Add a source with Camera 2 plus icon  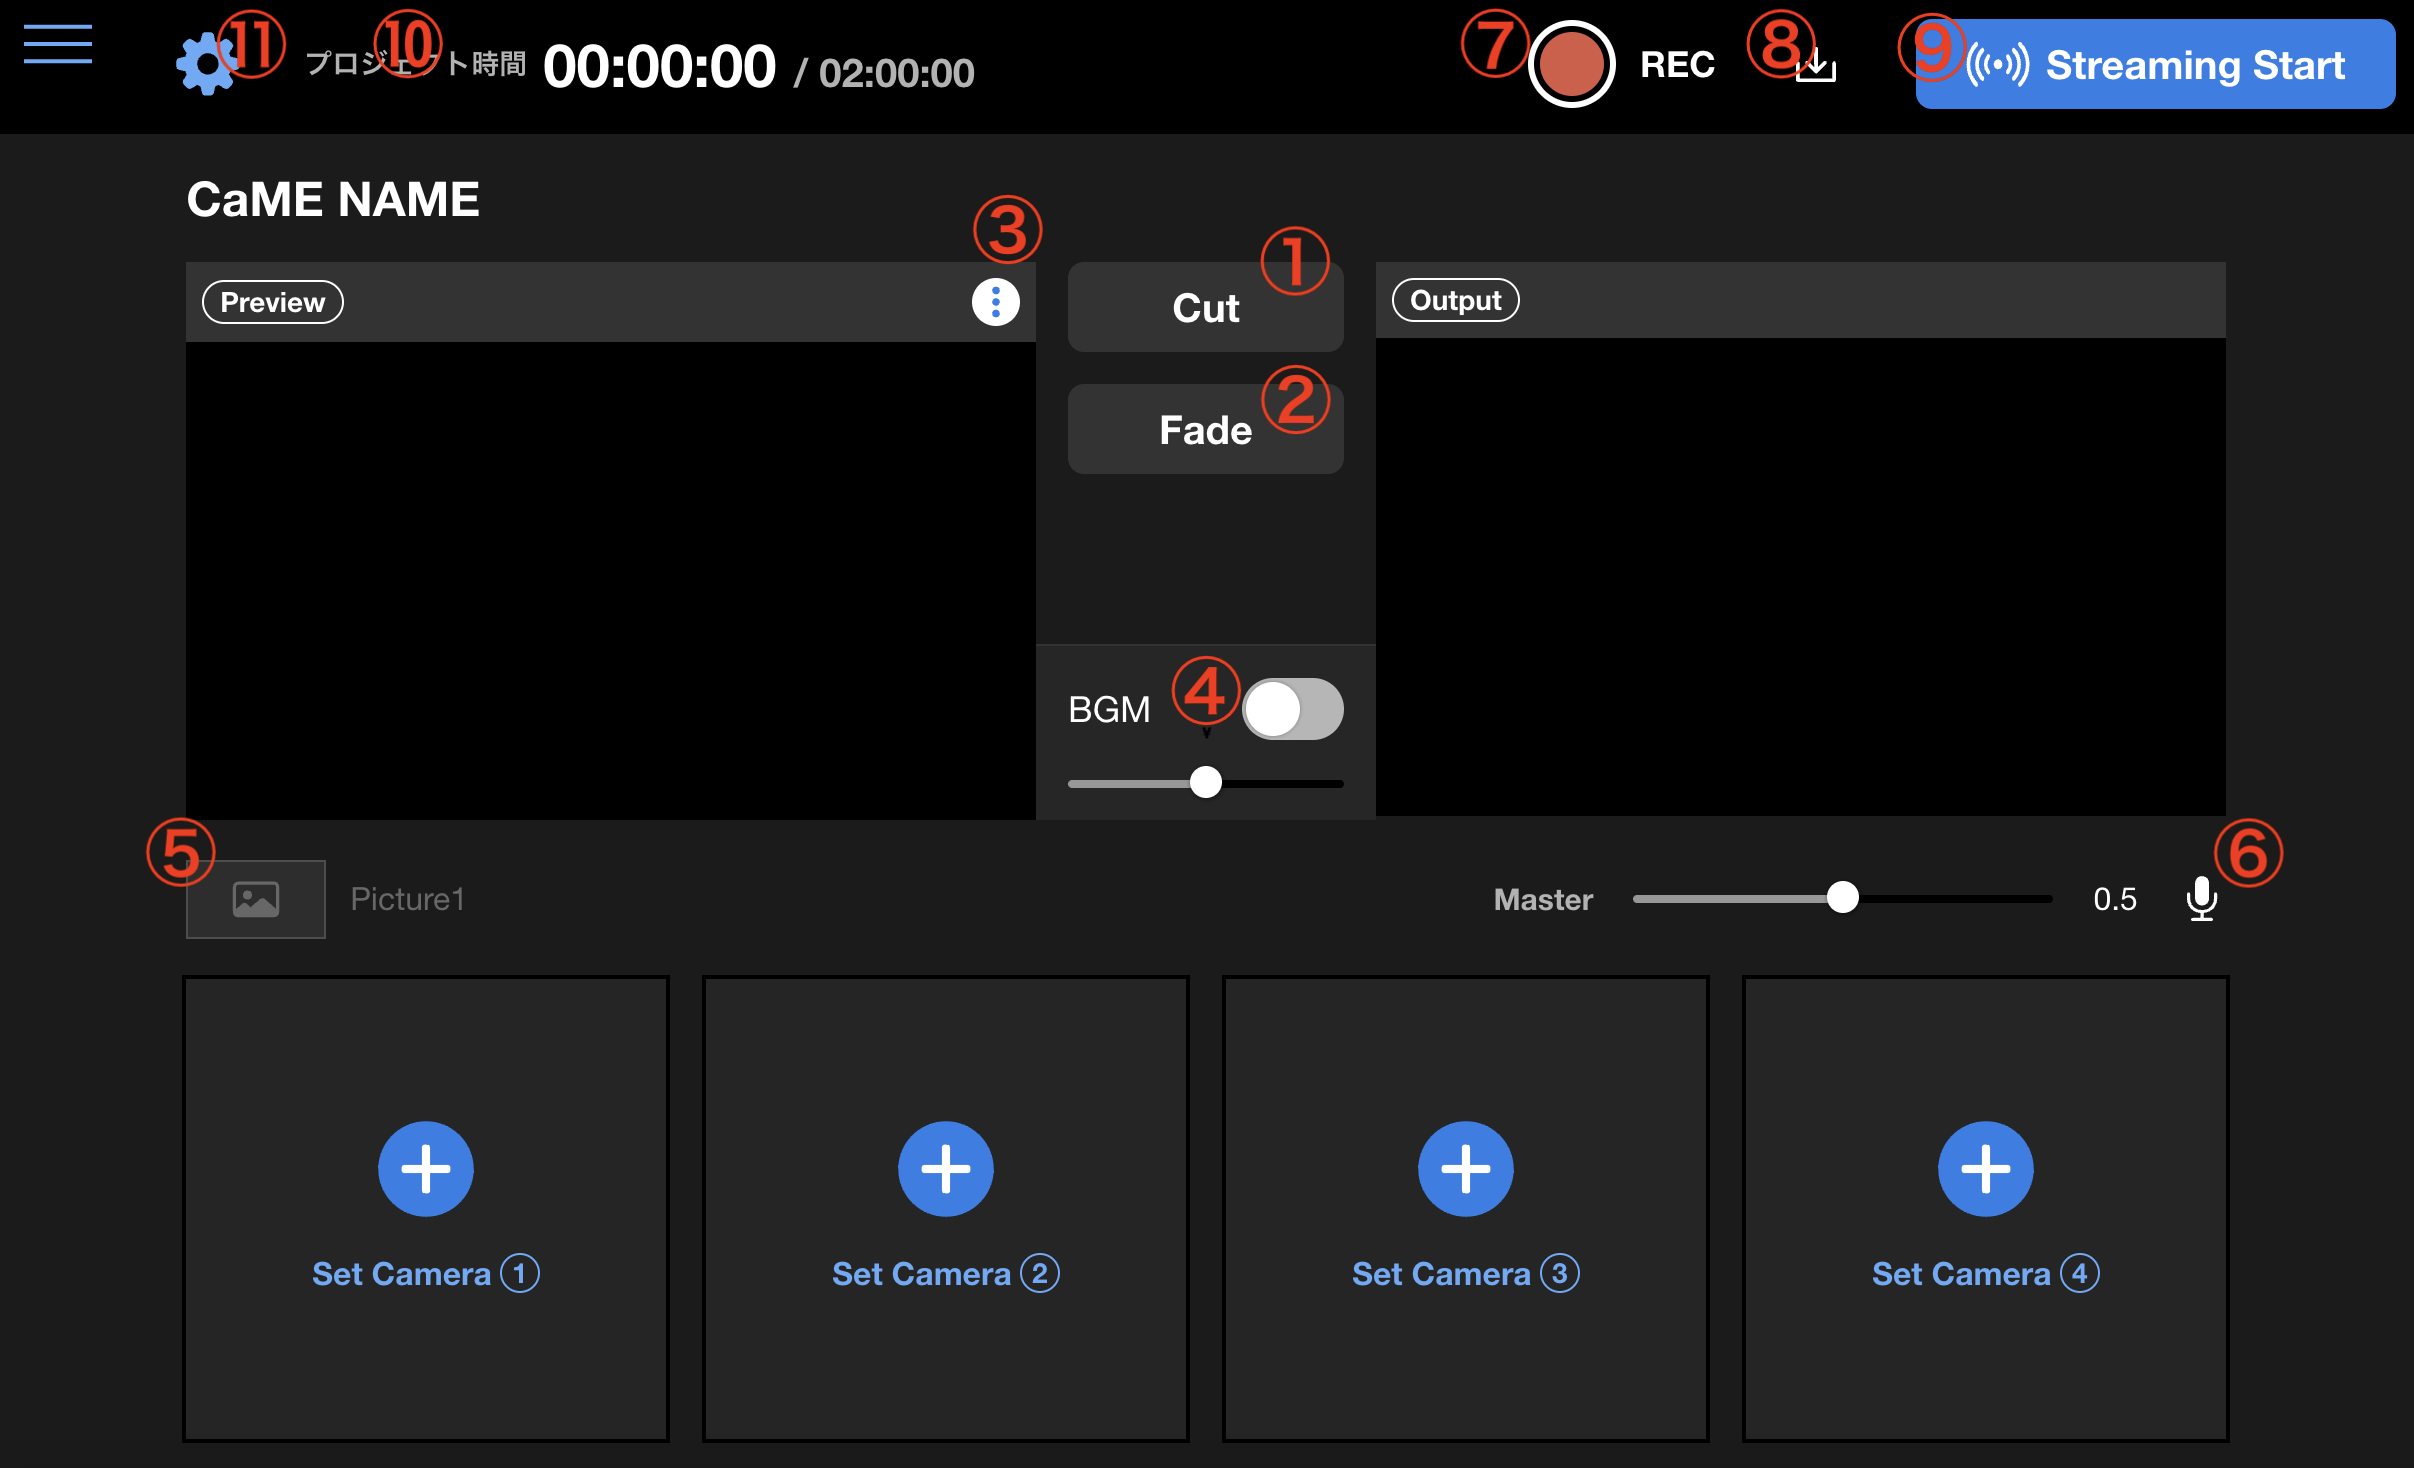point(946,1168)
